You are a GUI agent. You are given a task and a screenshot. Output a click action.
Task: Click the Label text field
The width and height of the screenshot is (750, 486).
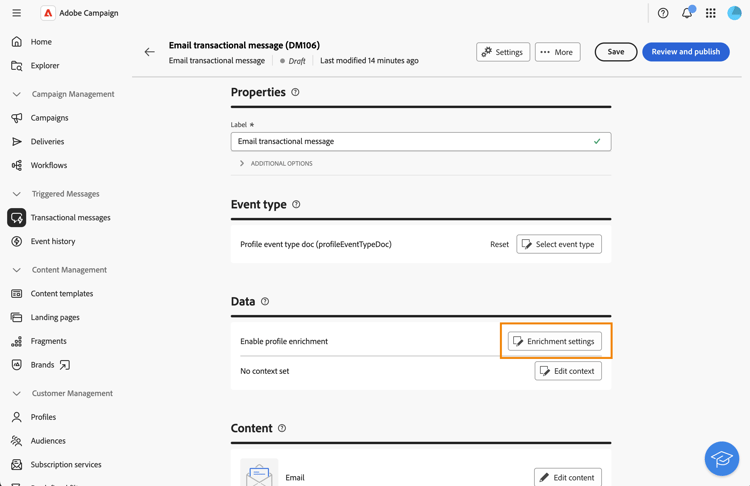click(411, 141)
